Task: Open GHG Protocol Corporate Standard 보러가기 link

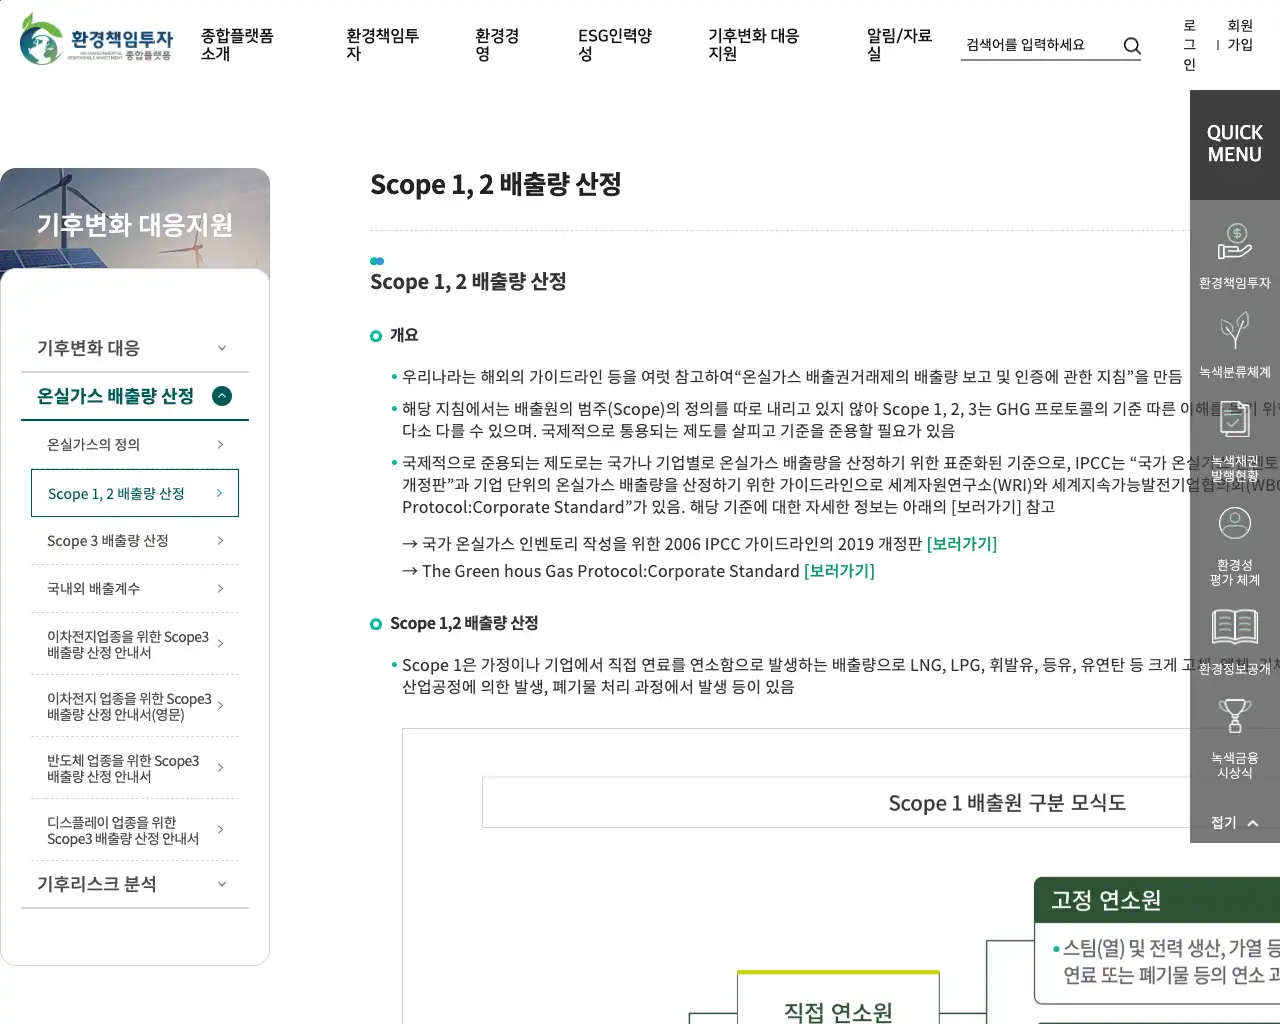Action: click(x=838, y=571)
